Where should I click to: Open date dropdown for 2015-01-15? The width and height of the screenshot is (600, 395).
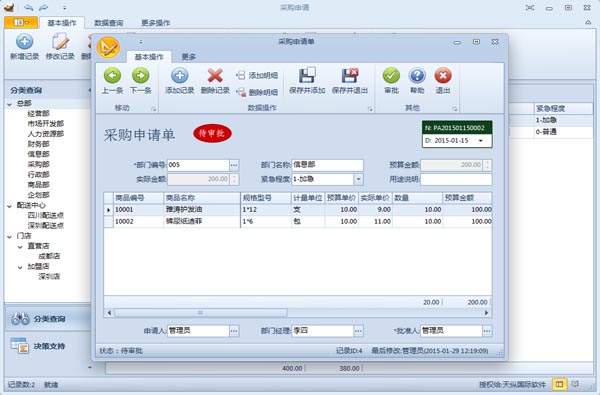click(481, 140)
